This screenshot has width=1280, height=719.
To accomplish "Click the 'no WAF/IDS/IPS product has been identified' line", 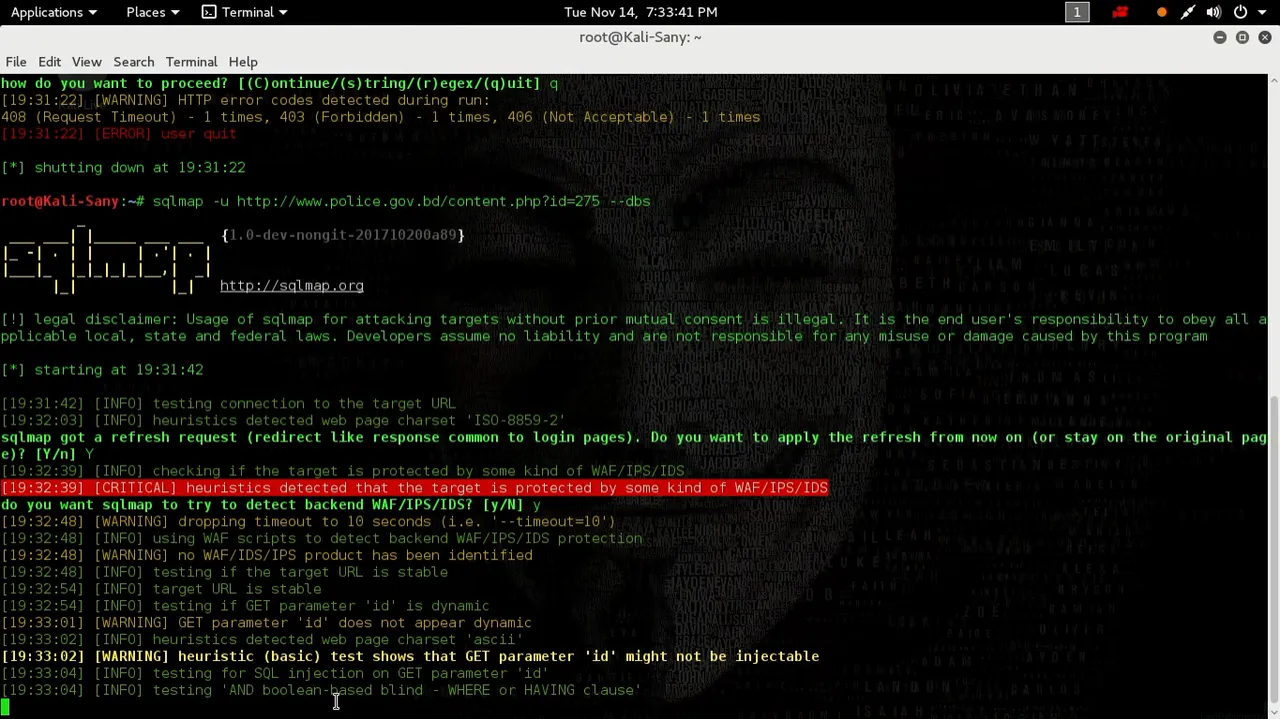I will pos(267,555).
